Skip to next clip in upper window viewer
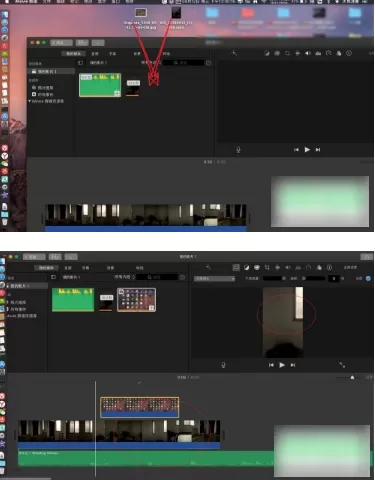Image resolution: width=375 pixels, height=480 pixels. [x=318, y=150]
